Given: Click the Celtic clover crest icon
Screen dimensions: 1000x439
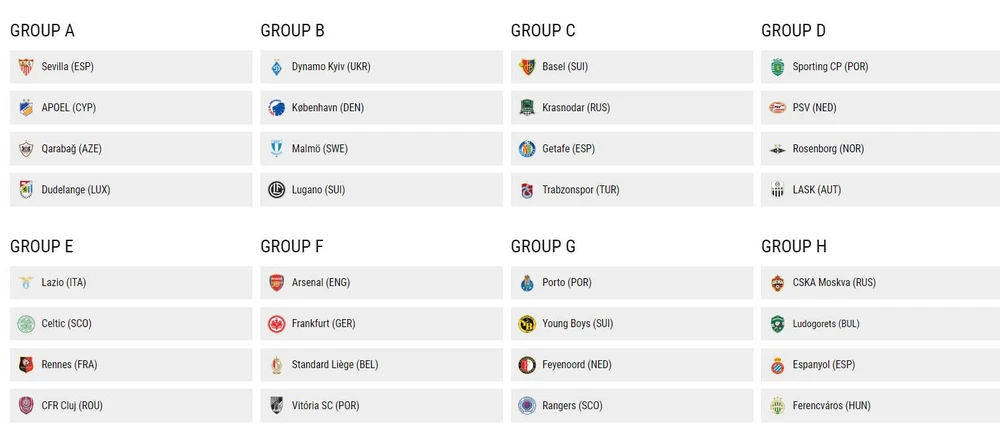Looking at the screenshot, I should (26, 324).
